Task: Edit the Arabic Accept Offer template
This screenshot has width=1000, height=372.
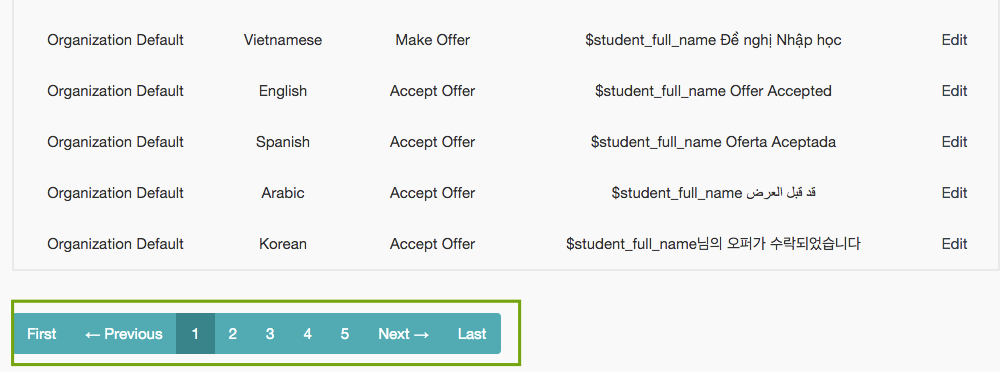Action: click(954, 193)
